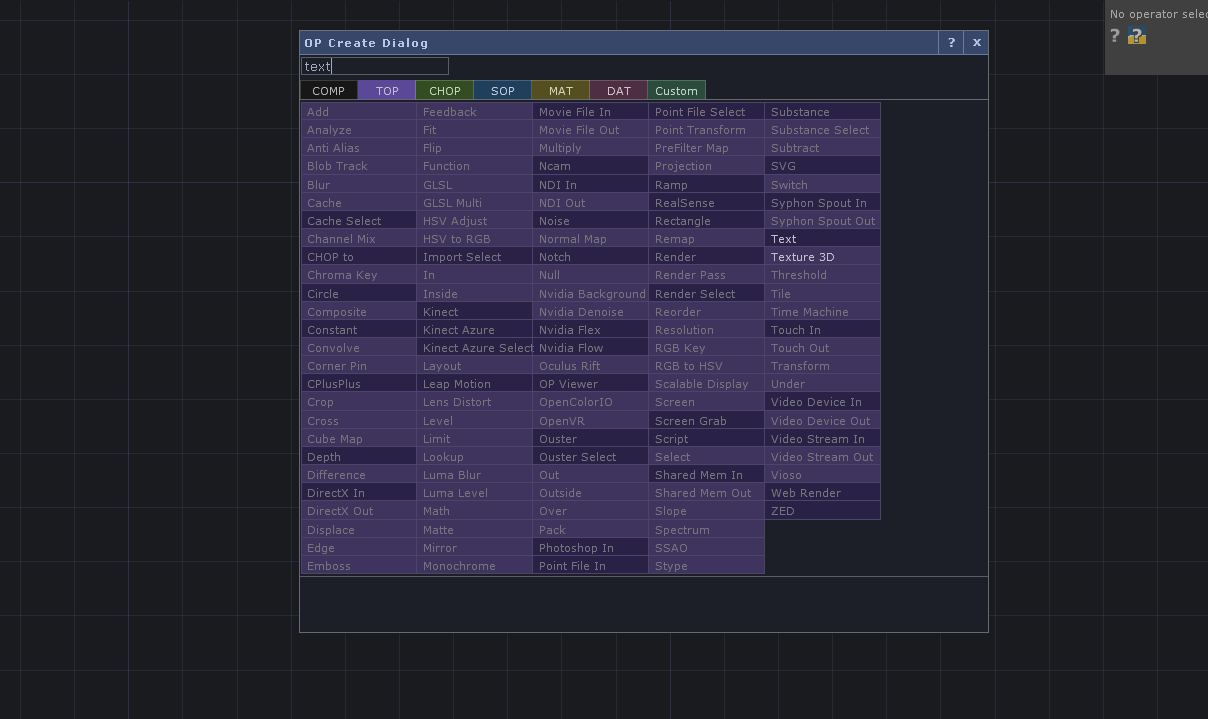This screenshot has width=1208, height=719.
Task: Select the Switch operator
Action: (x=823, y=185)
